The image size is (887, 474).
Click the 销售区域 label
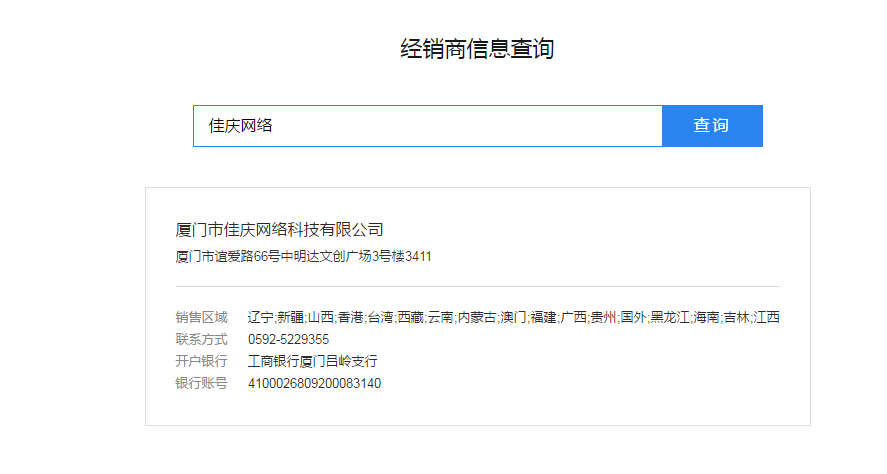click(x=201, y=317)
